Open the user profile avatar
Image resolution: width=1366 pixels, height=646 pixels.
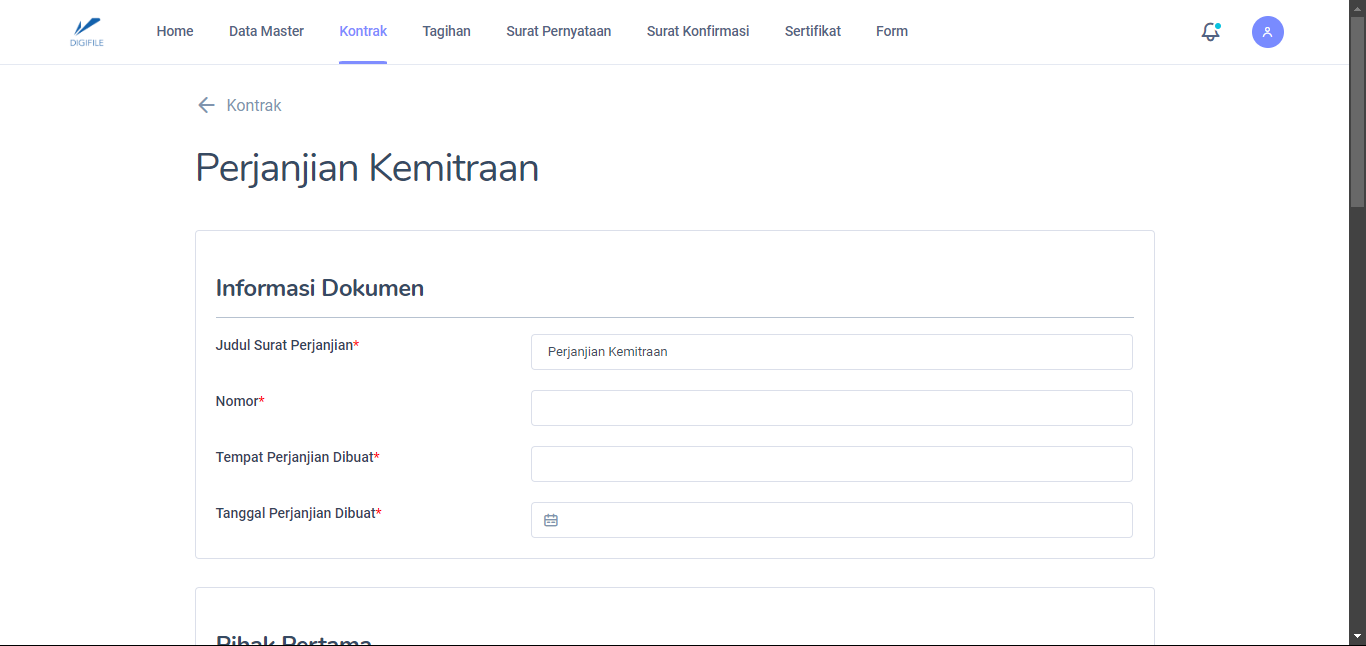[1267, 32]
